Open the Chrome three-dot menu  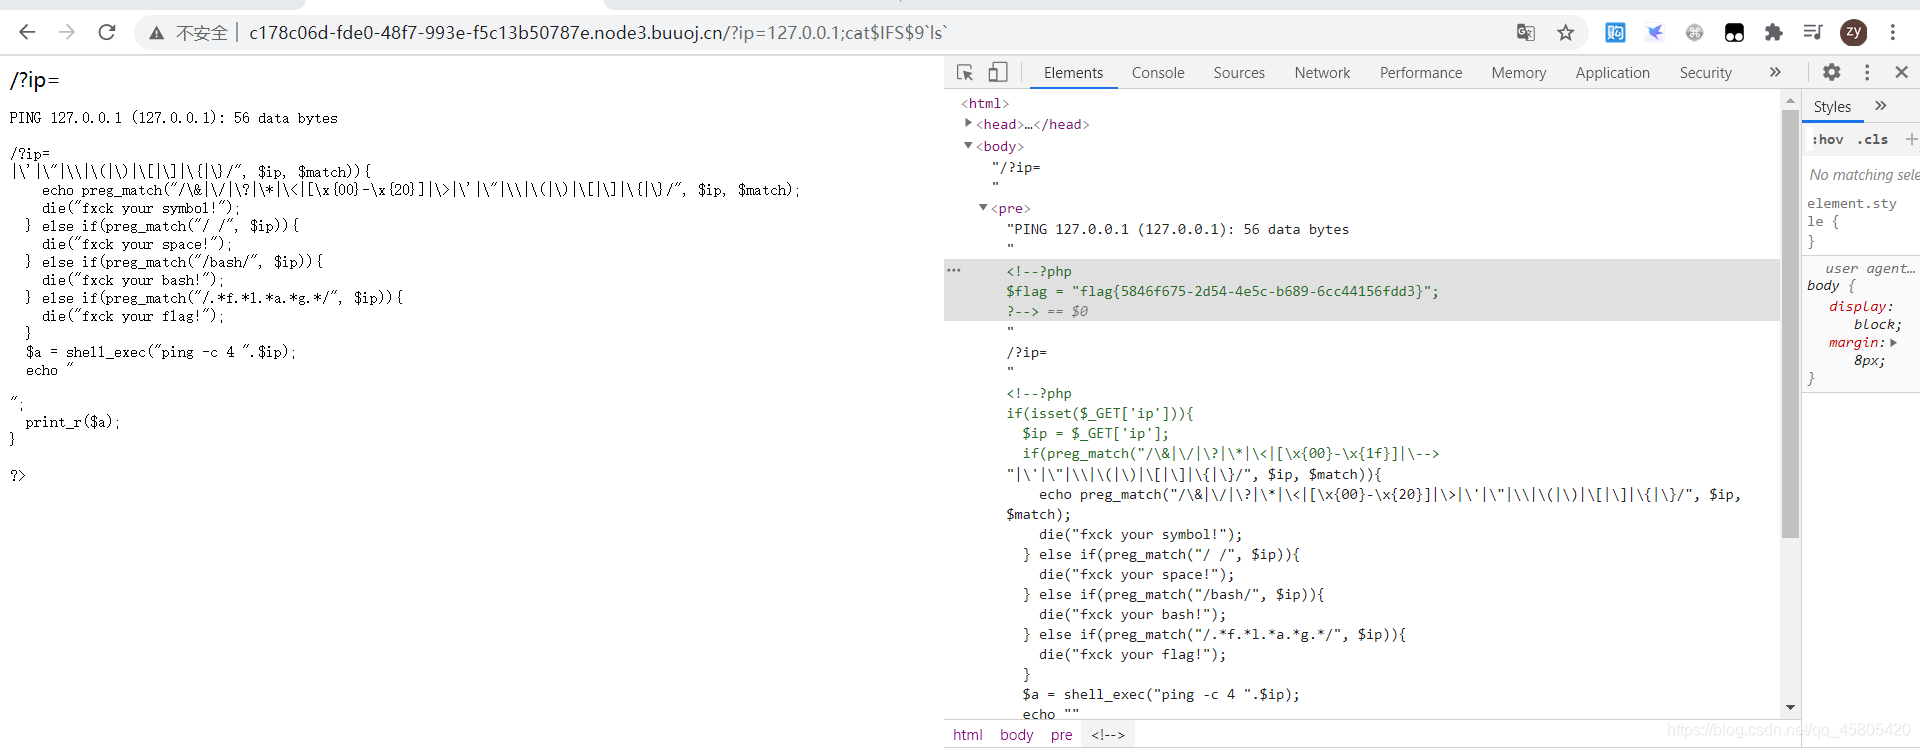coord(1893,33)
